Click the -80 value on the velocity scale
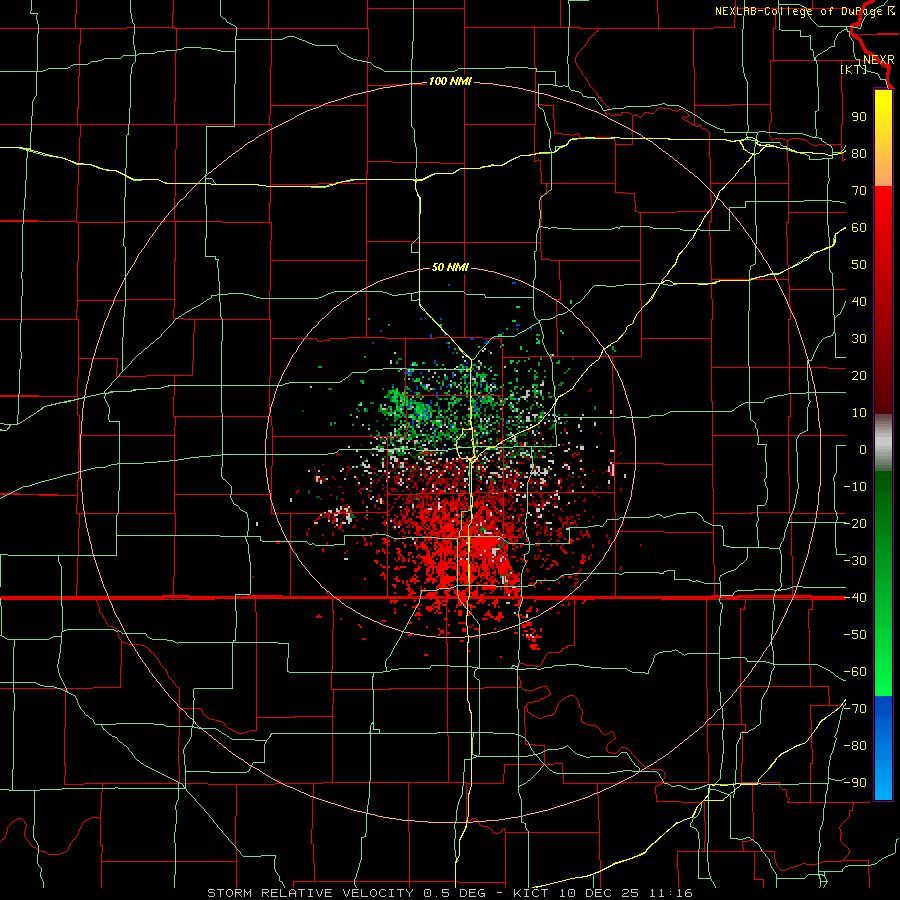 tap(855, 746)
